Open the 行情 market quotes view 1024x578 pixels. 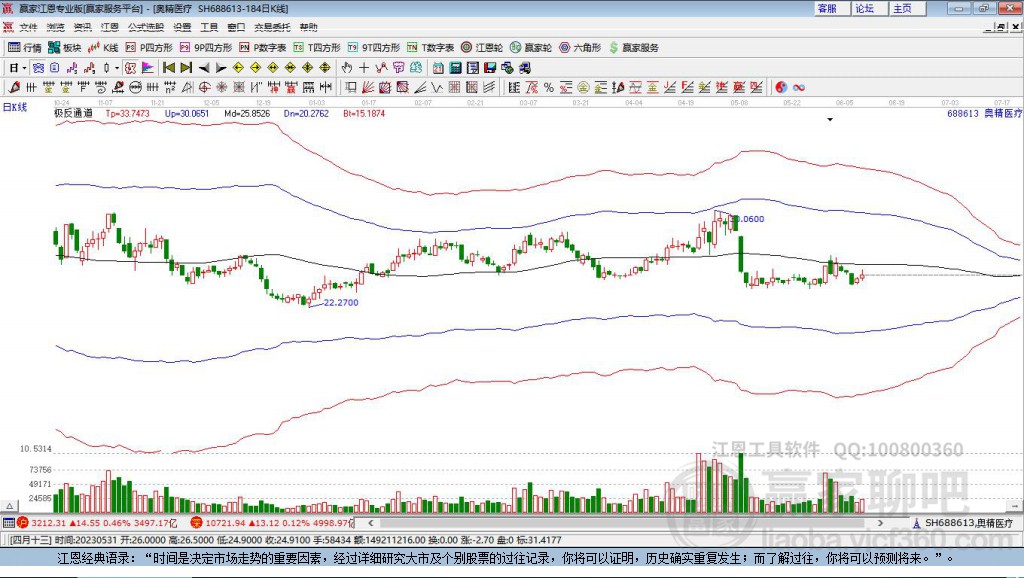25,48
